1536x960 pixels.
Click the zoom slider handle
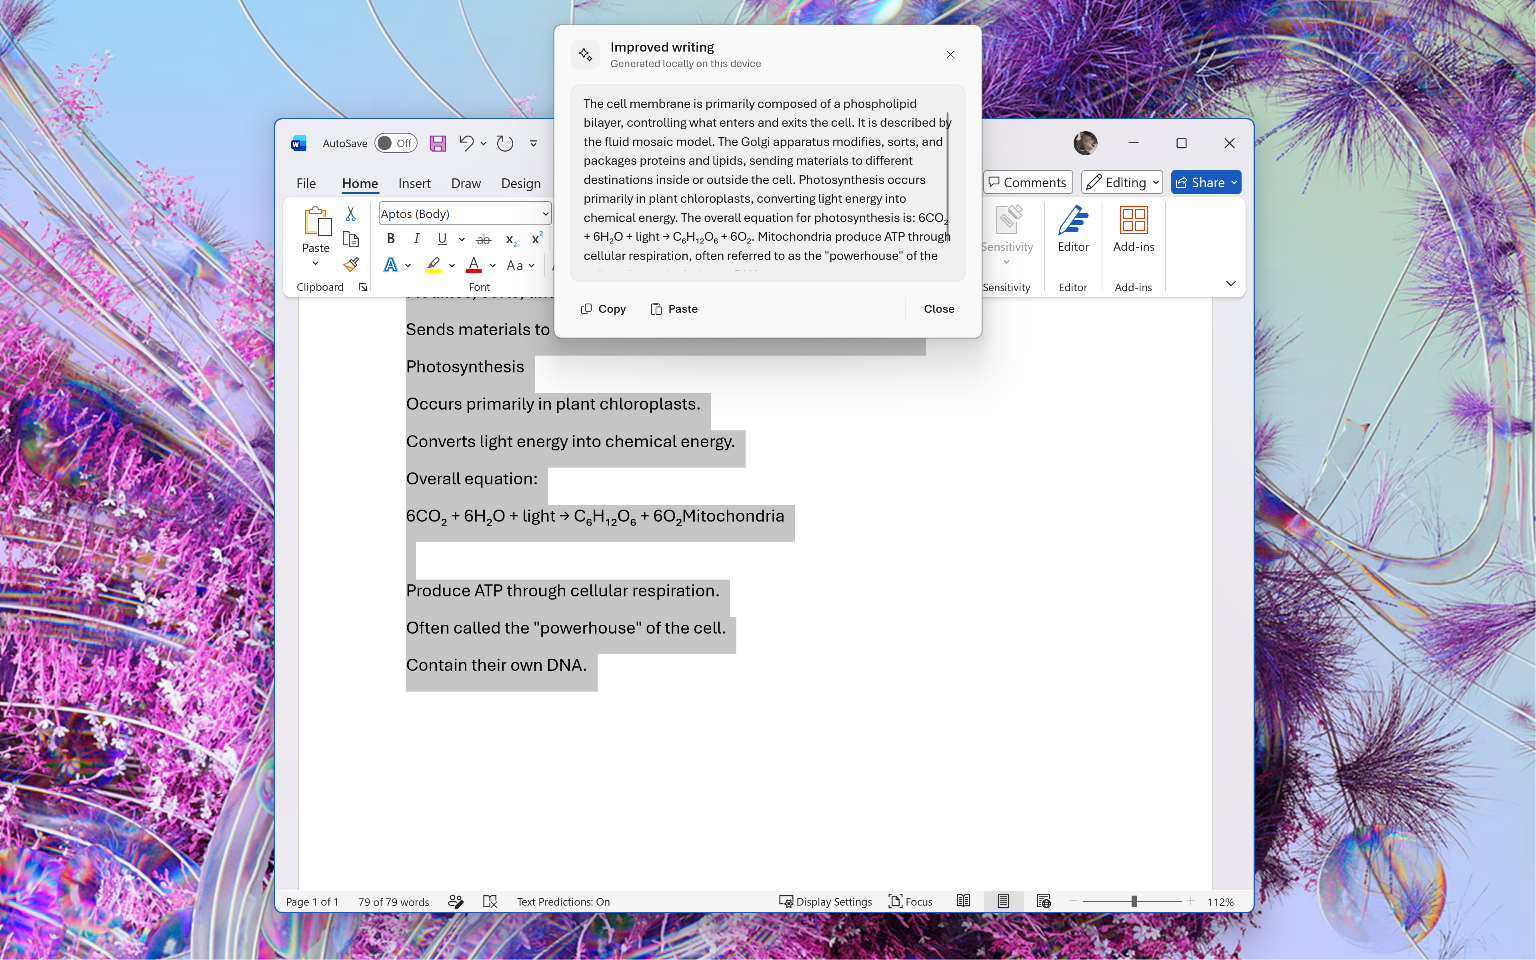click(1134, 901)
